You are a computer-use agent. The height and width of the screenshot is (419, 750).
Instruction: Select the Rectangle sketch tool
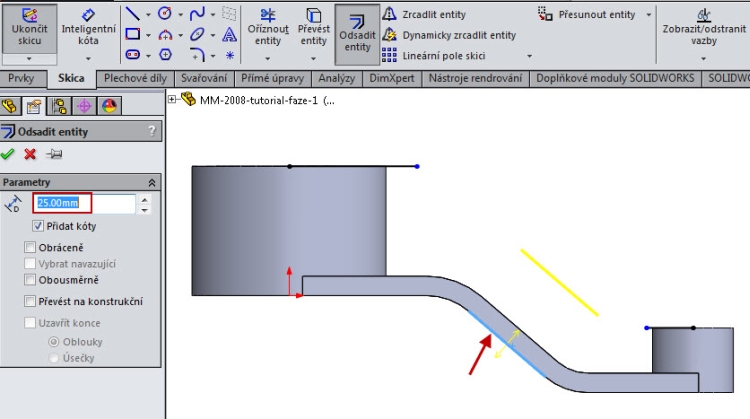pos(132,34)
